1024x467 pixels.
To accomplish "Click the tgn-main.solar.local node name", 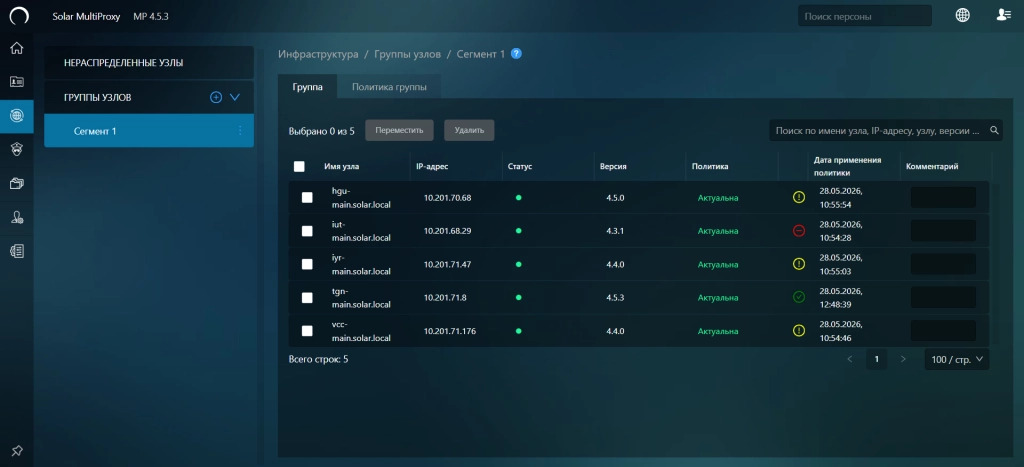I will pos(361,297).
